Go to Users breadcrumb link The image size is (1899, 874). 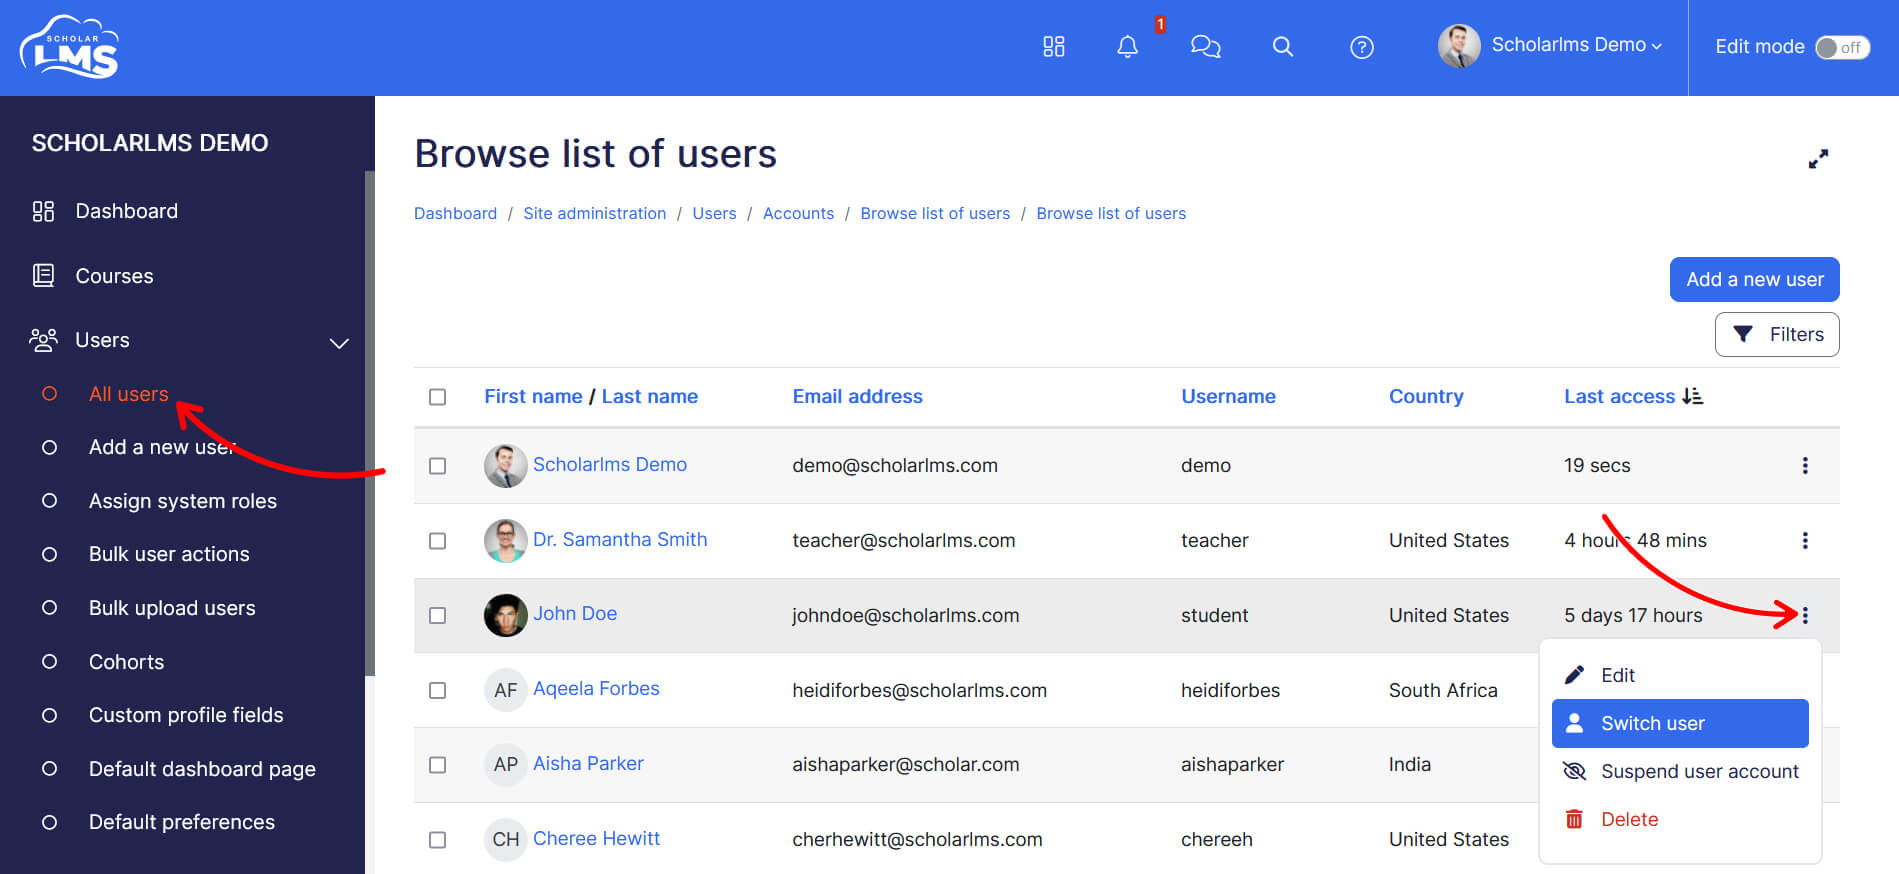[x=714, y=213]
